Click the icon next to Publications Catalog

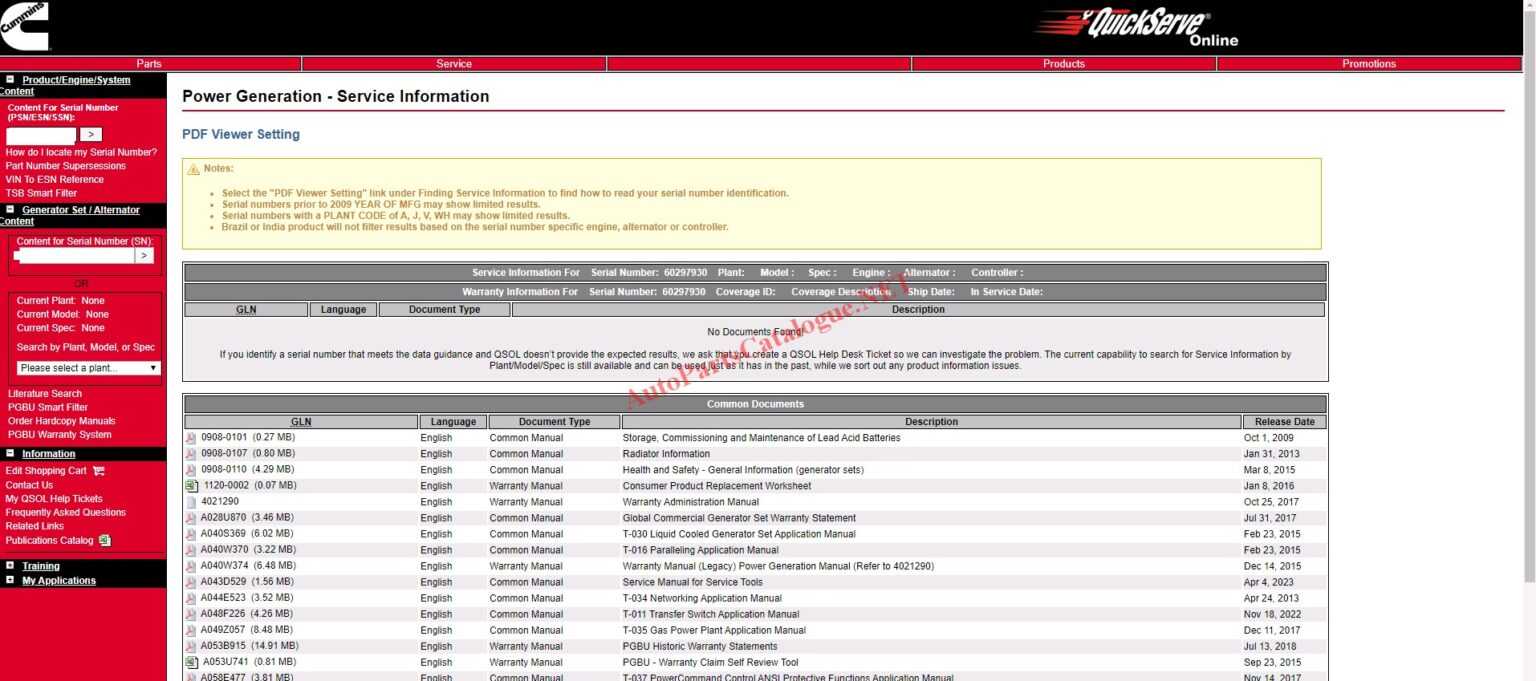click(102, 539)
